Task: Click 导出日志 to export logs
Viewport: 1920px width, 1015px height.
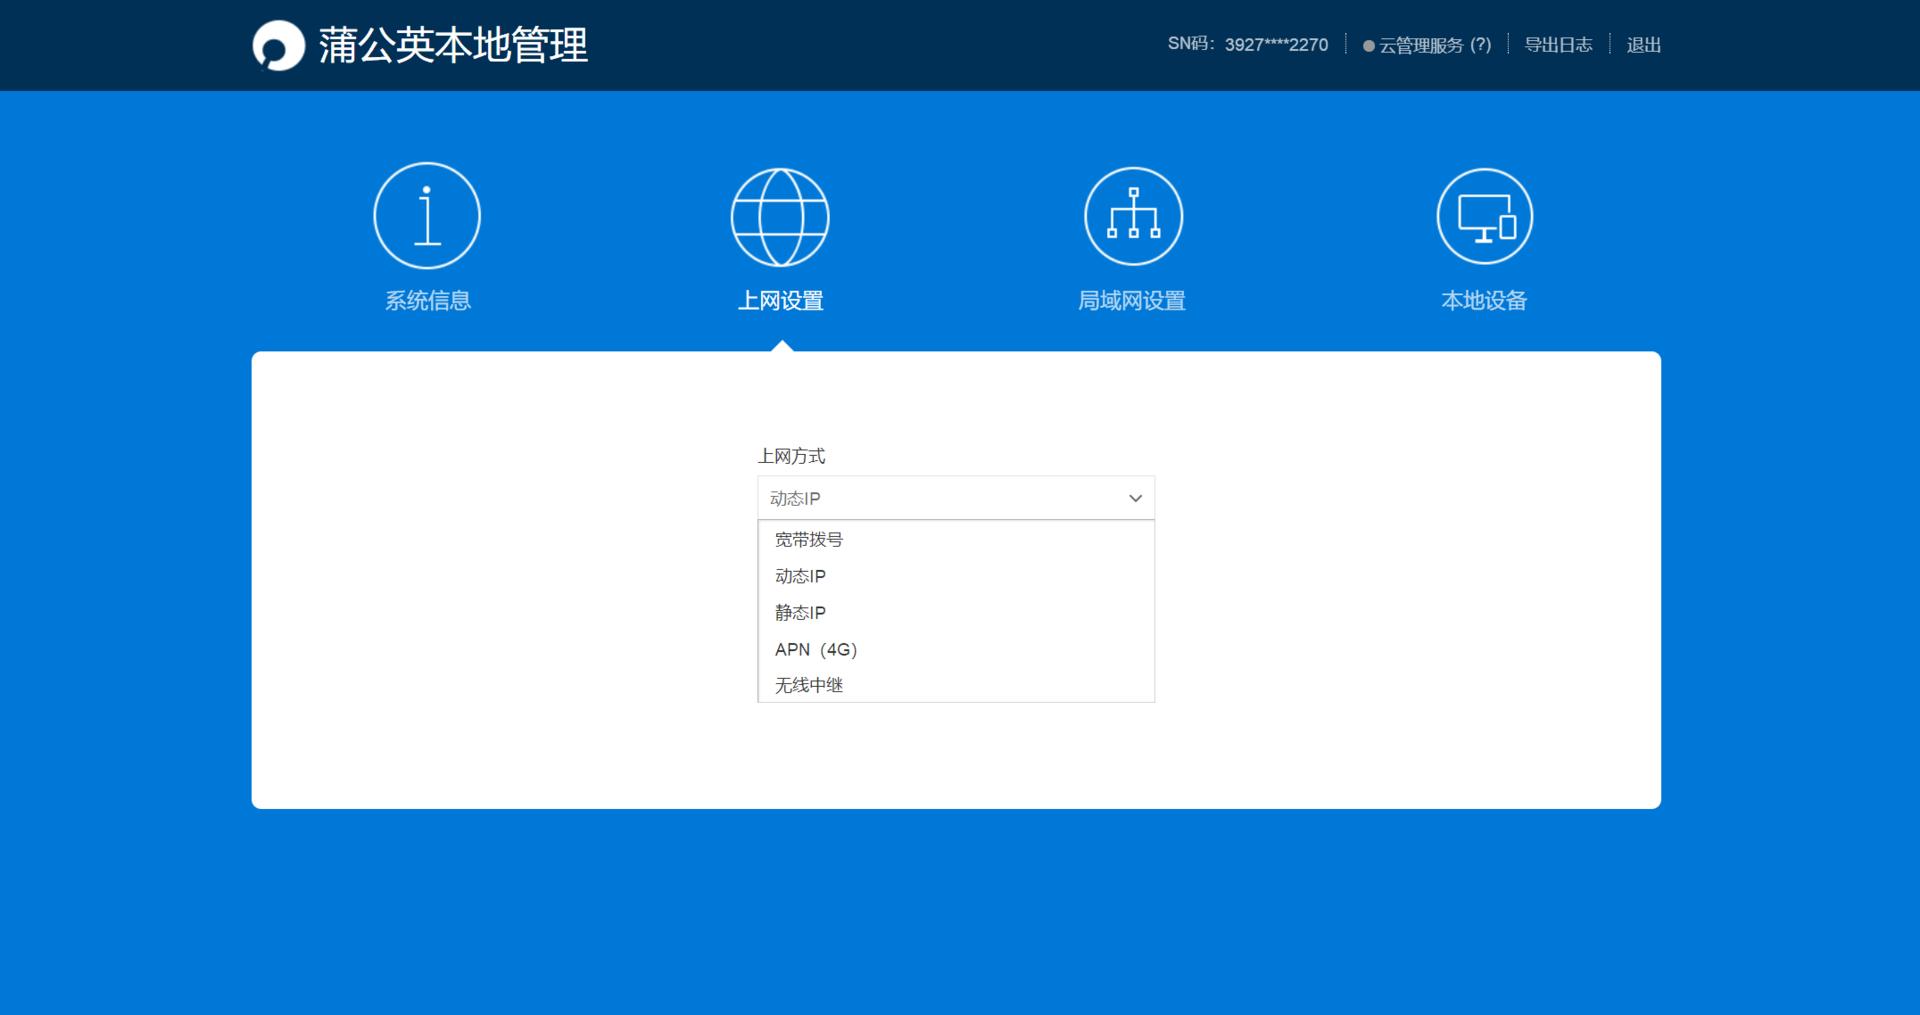Action: click(x=1557, y=45)
